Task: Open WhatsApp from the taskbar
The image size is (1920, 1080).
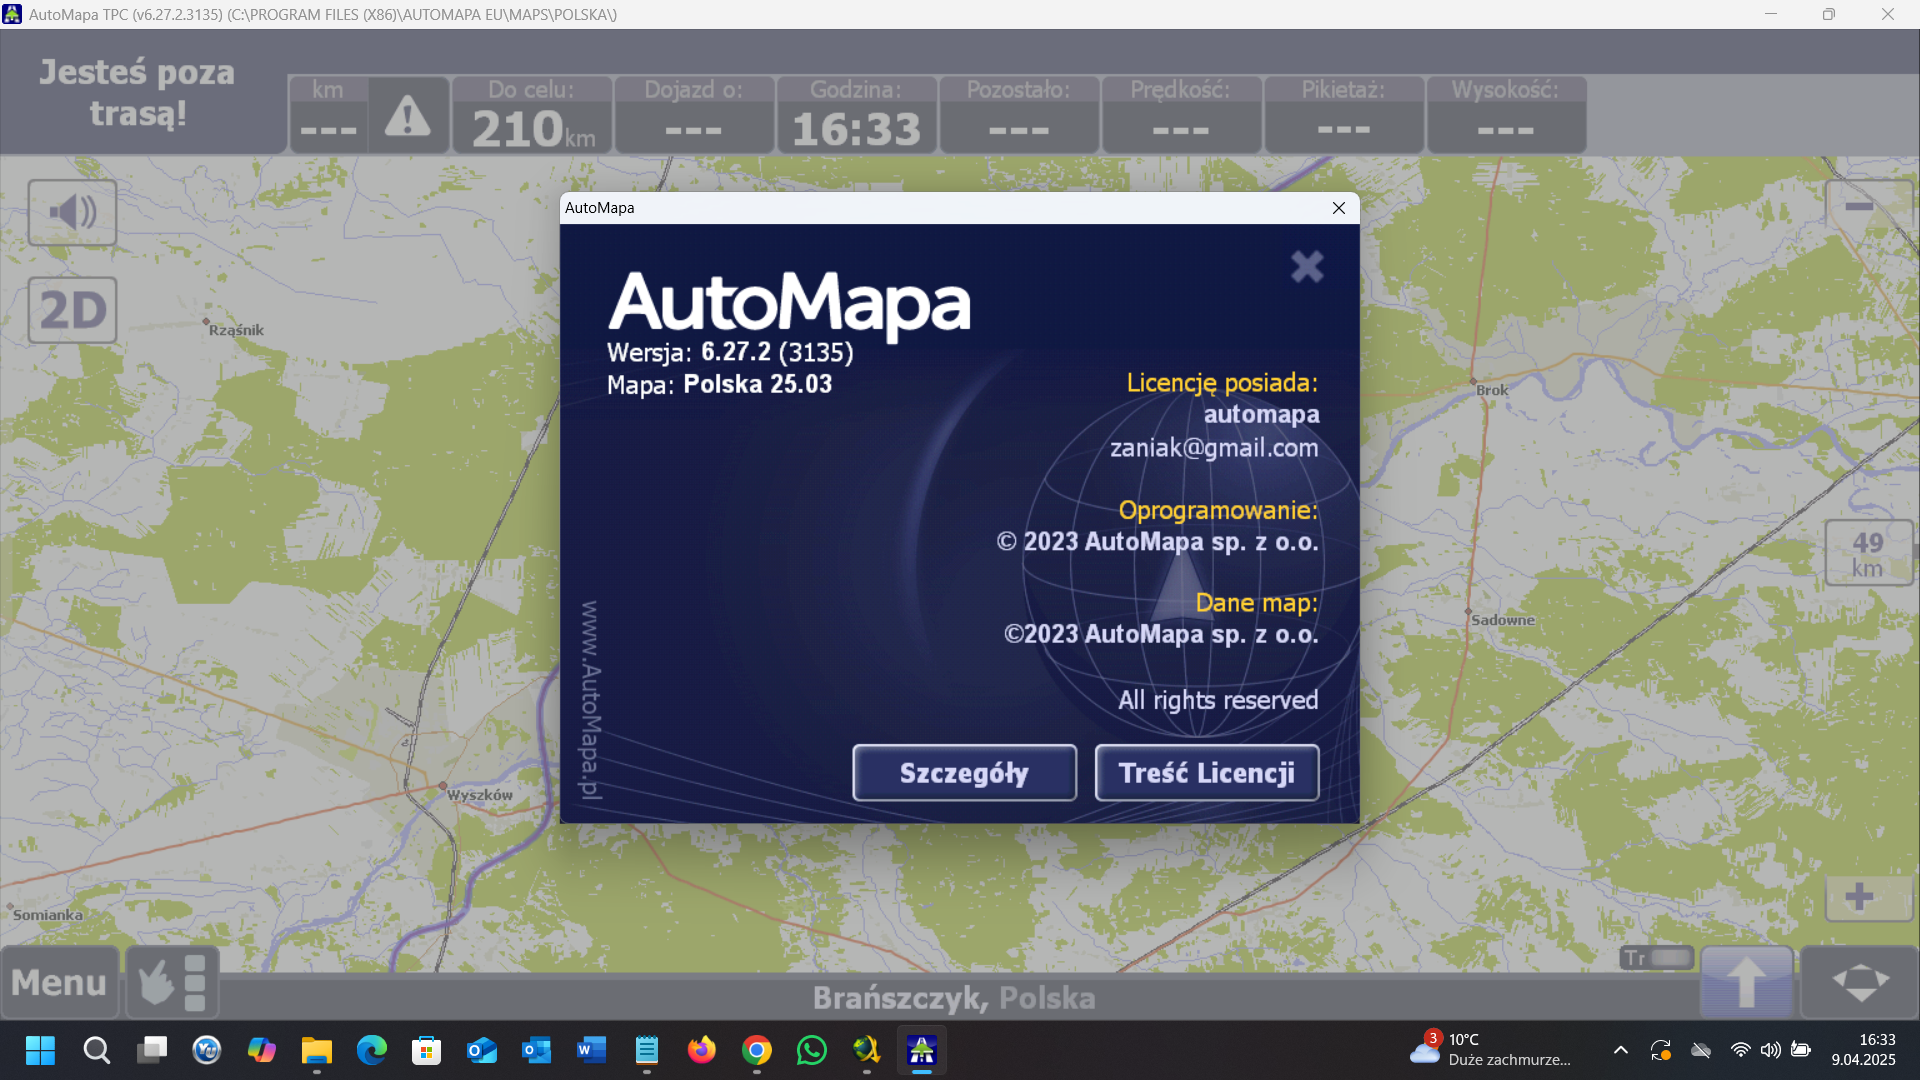Action: (812, 1050)
